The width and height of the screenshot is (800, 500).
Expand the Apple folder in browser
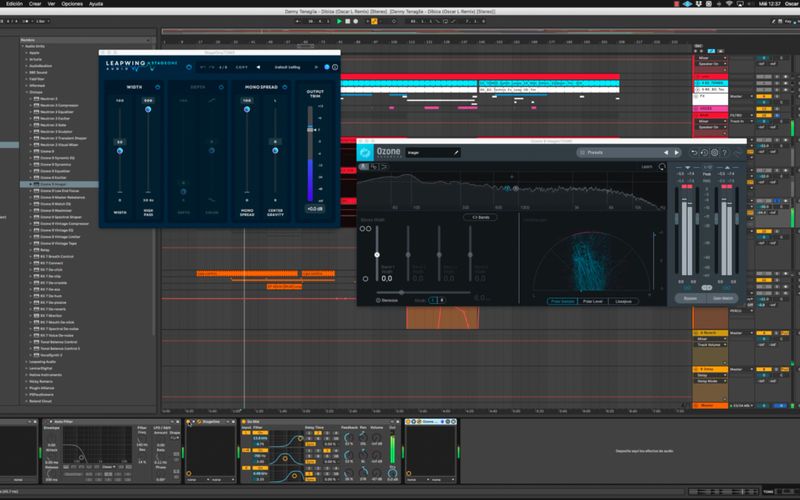[27, 53]
